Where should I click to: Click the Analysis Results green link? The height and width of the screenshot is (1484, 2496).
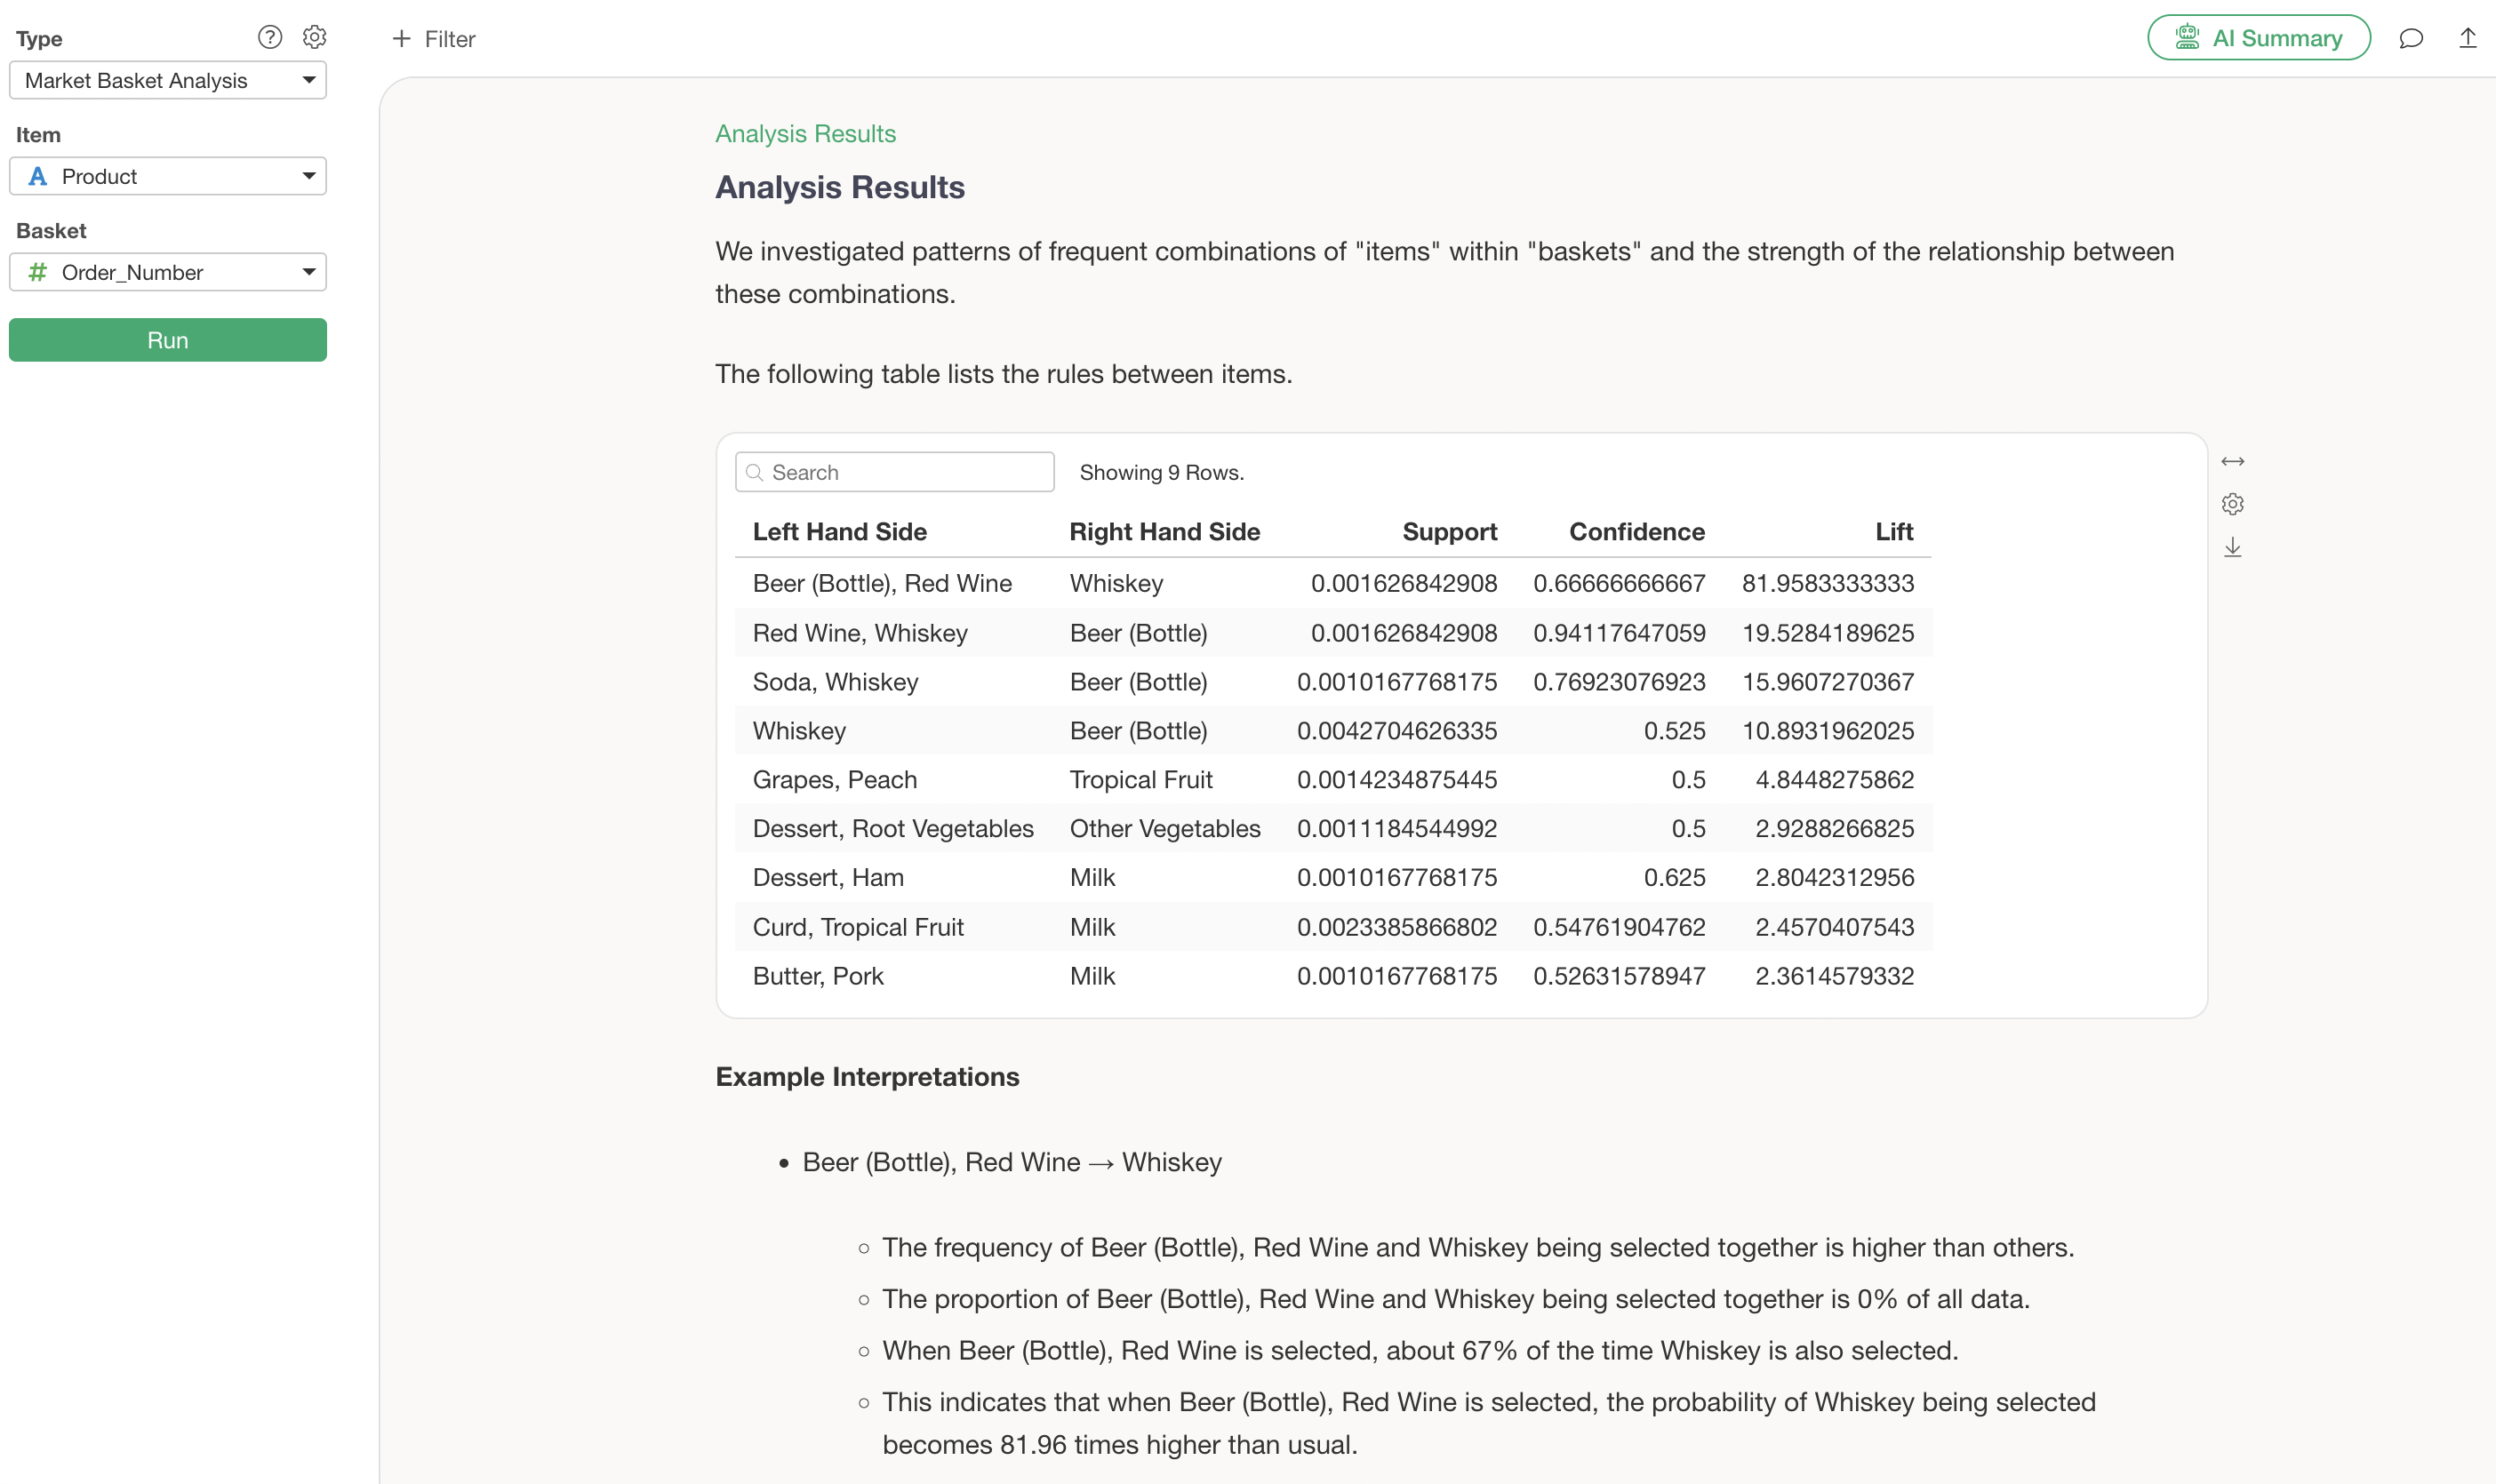[805, 134]
